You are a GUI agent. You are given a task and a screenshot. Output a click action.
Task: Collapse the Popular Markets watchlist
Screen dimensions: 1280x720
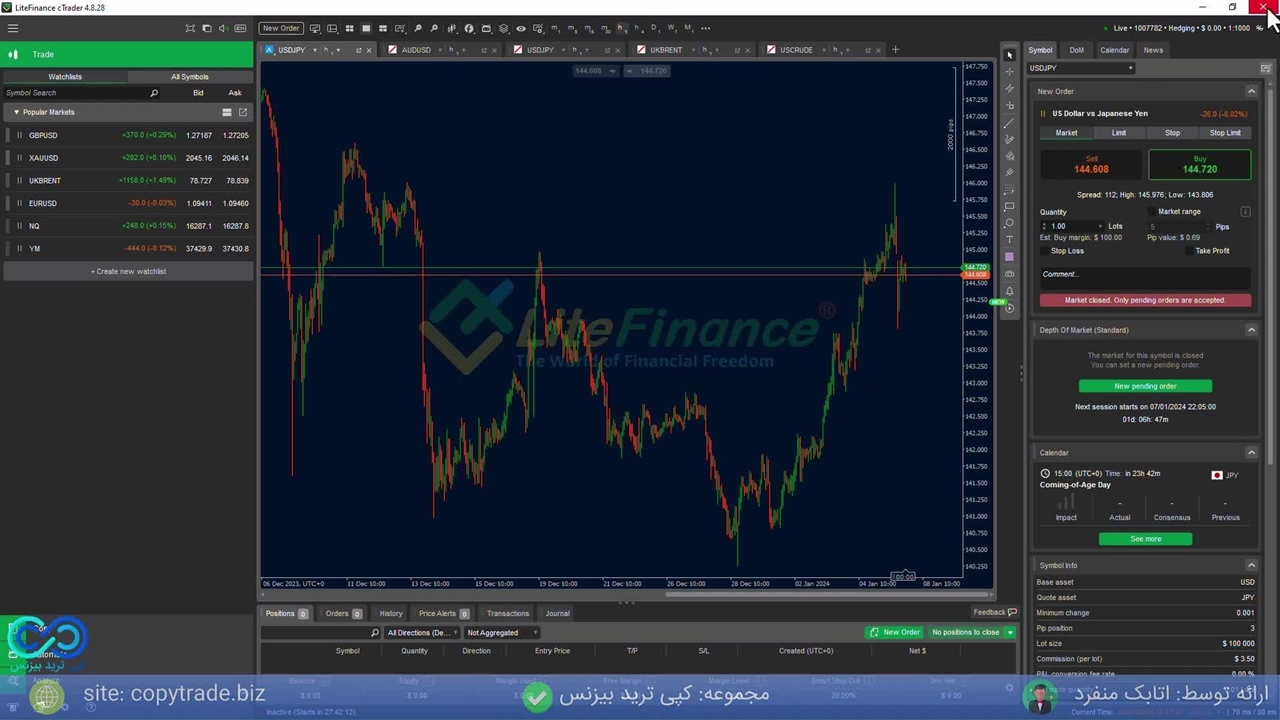point(16,112)
